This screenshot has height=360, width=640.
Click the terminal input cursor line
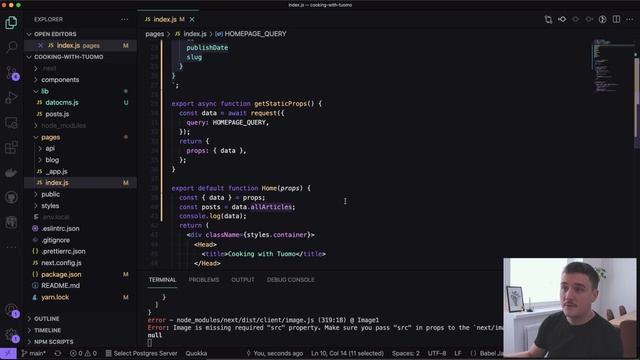click(x=150, y=343)
